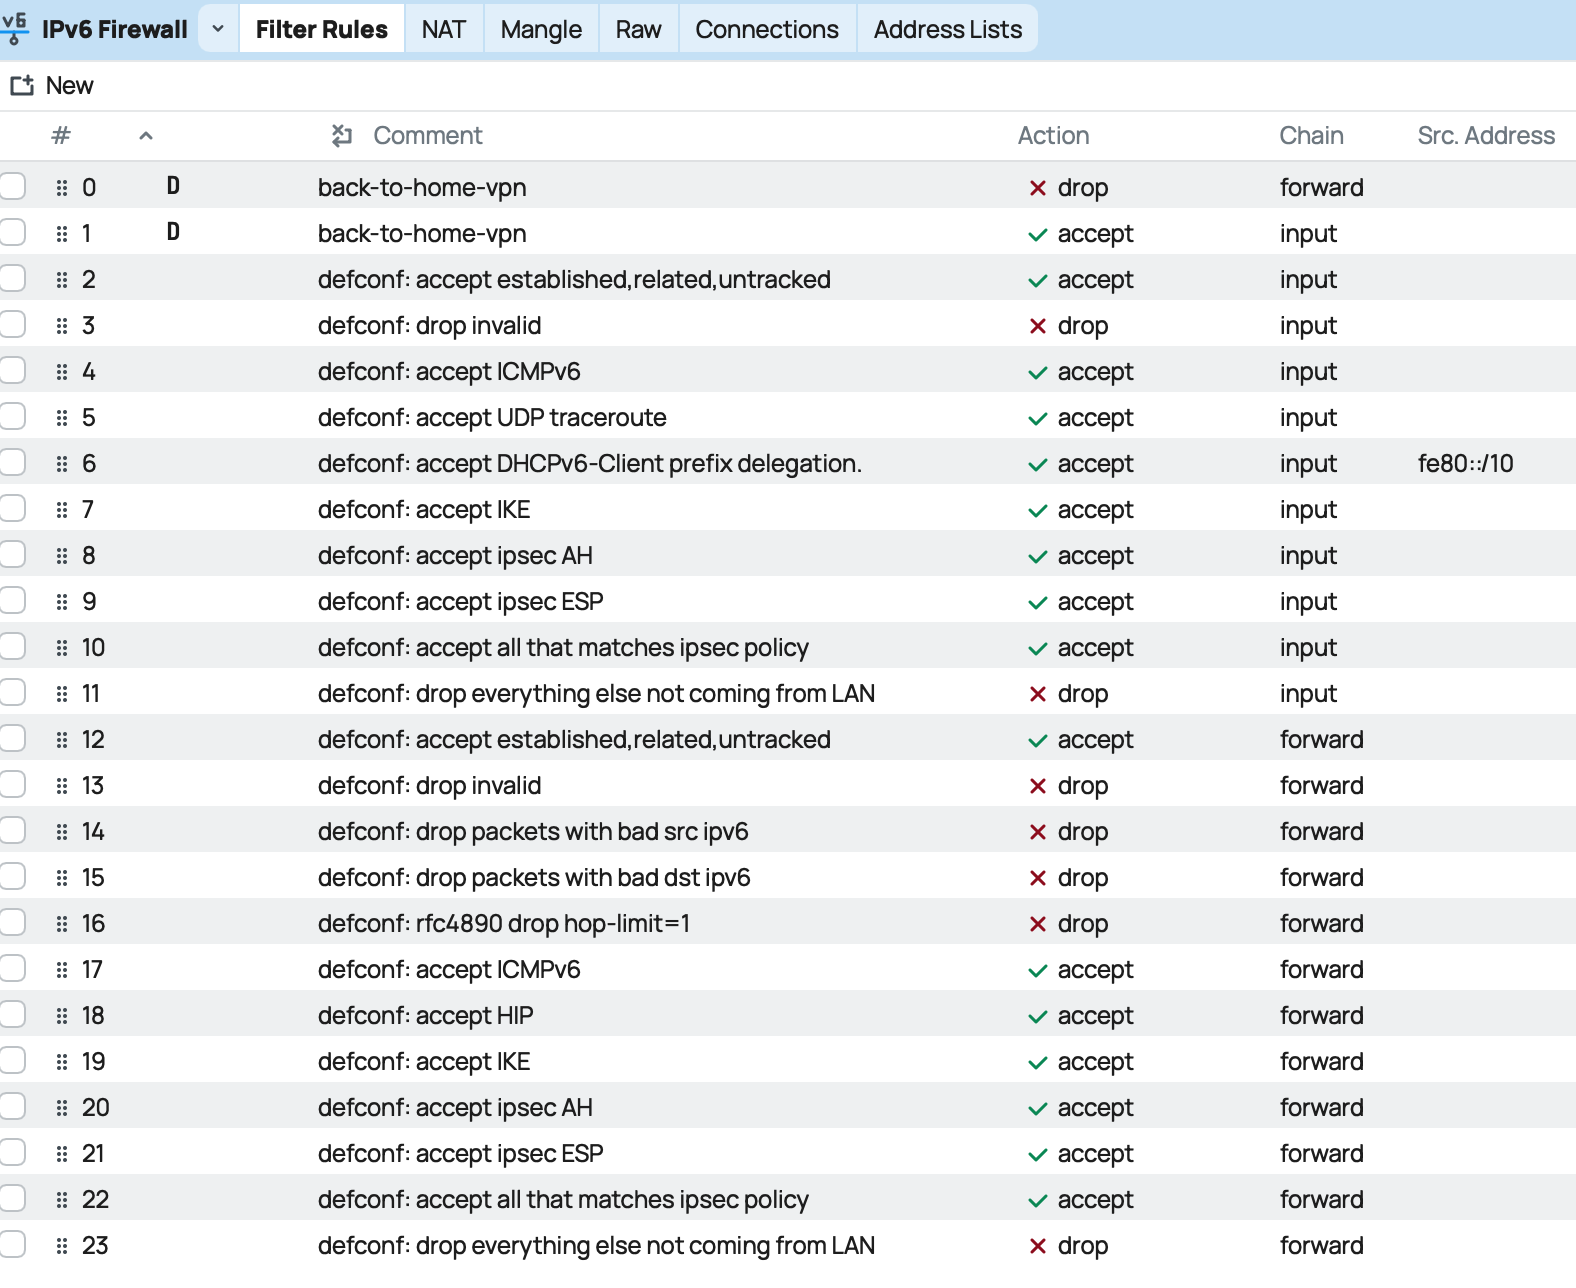Click the 'back-to-home-vpn' comment in rule 1
Viewport: 1576px width, 1288px height.
tap(422, 234)
